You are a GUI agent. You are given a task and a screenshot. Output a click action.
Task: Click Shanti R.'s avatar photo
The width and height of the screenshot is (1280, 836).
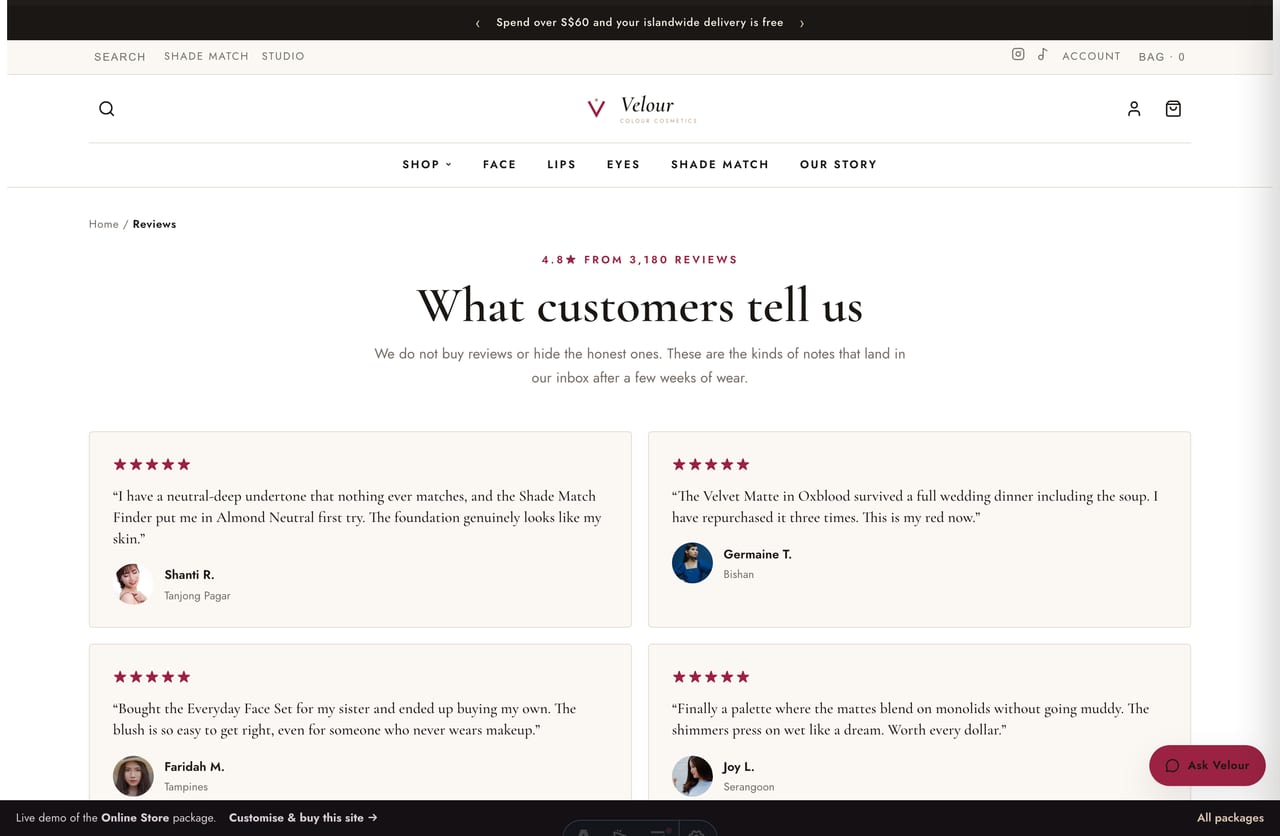(133, 584)
